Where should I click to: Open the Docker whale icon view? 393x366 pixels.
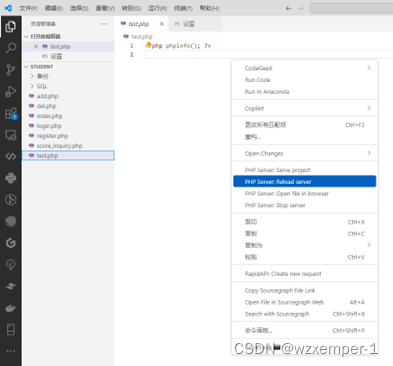pos(11,308)
